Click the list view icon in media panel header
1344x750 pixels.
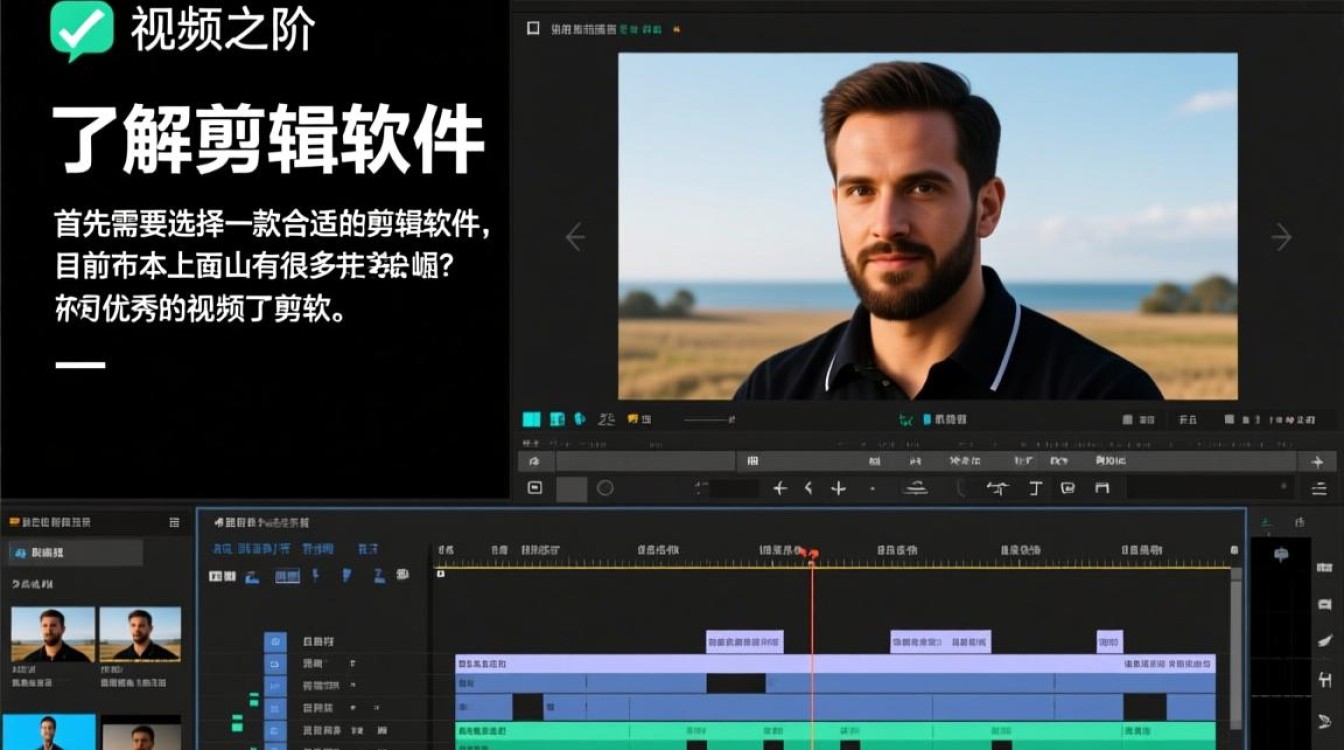(x=175, y=522)
